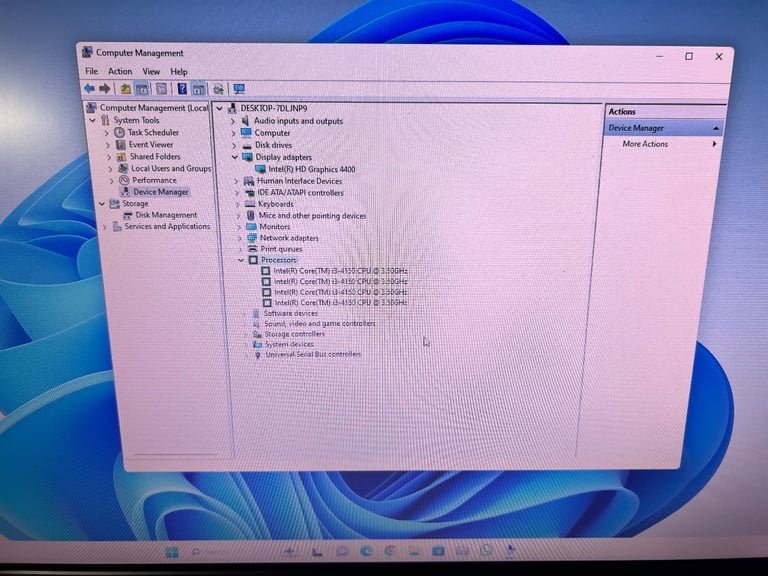Select Intel(R) HD Graphics 4400 adapter
The image size is (768, 576).
point(312,169)
